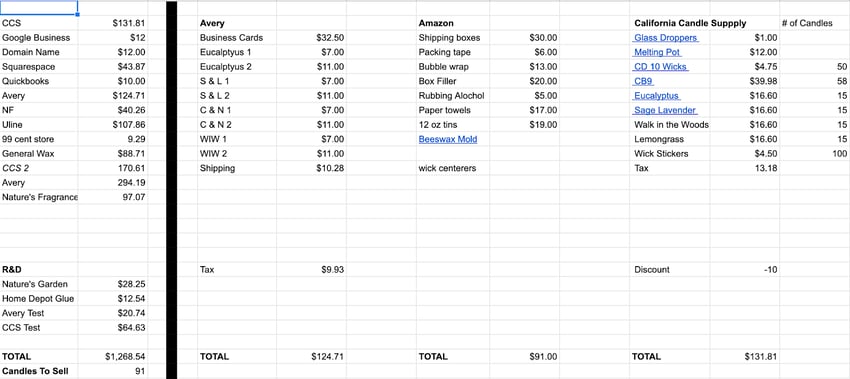Select the Amazon TOTAL $91.00 cell
850x379 pixels.
[x=525, y=357]
